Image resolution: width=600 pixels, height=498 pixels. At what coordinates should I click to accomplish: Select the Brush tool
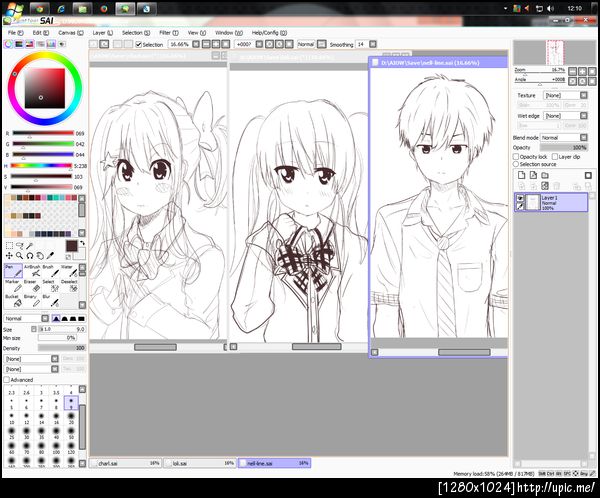51,271
